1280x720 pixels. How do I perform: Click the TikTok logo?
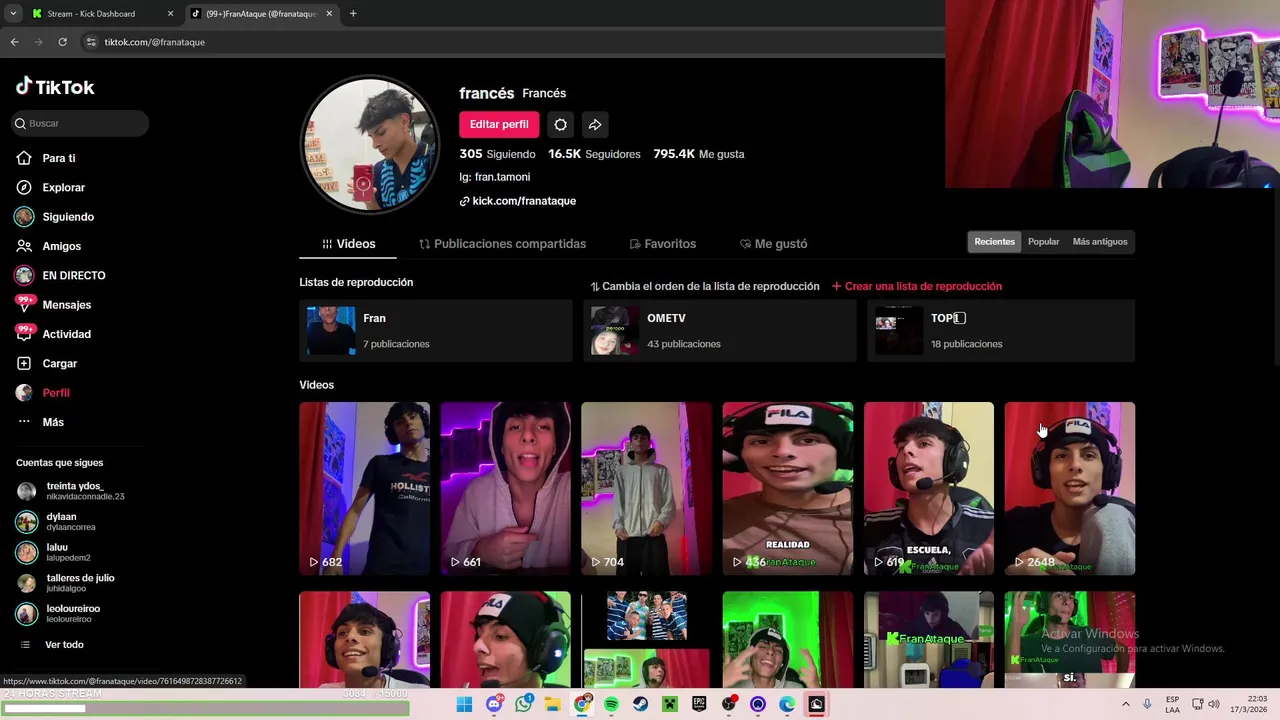tap(55, 87)
